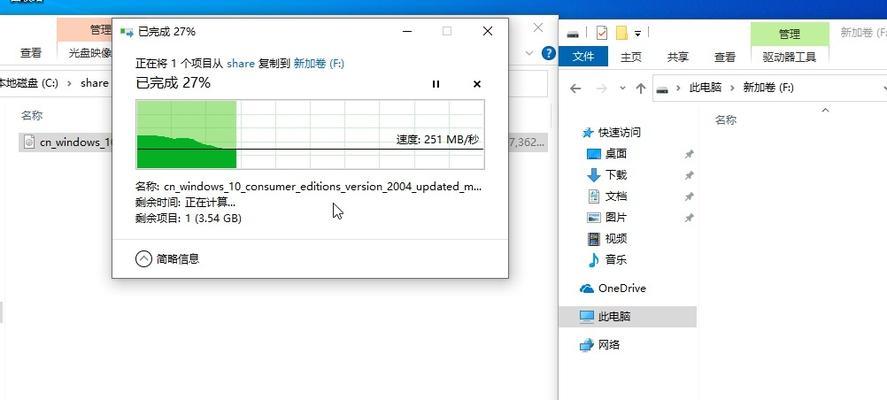The image size is (887, 400).
Task: Open the help icon in left window
Action: click(548, 54)
